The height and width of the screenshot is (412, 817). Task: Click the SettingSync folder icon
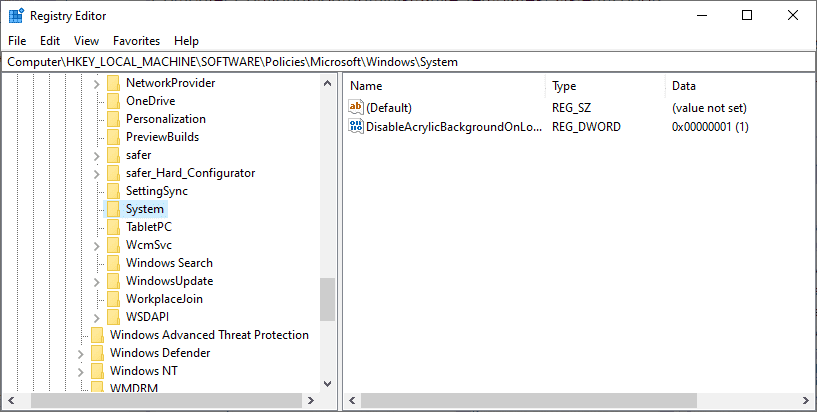coord(113,191)
